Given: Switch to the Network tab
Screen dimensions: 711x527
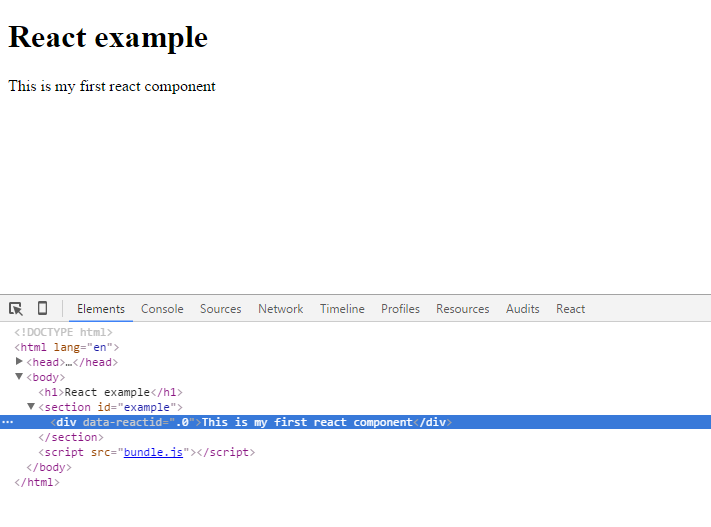Looking at the screenshot, I should tap(281, 309).
